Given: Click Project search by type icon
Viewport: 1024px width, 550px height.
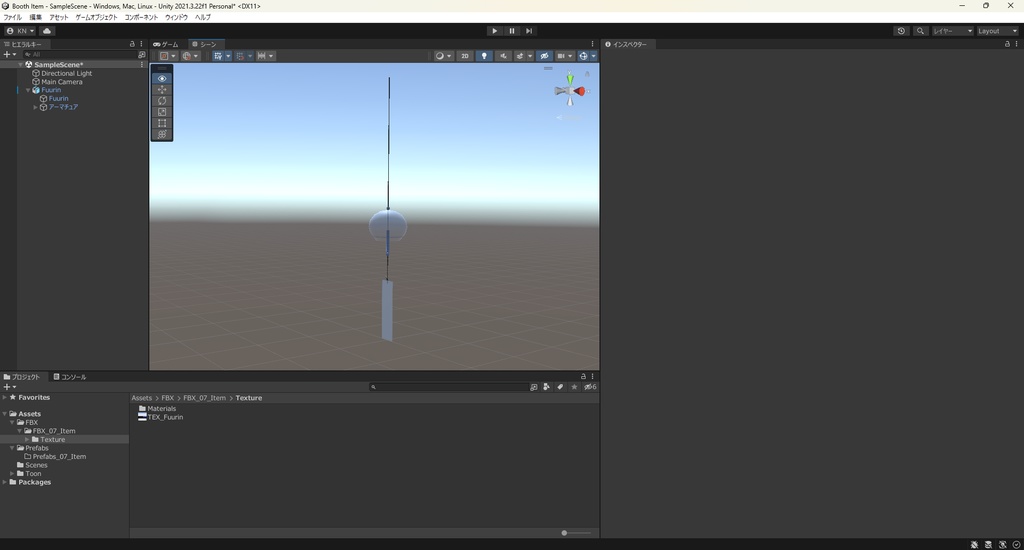Looking at the screenshot, I should pos(547,387).
